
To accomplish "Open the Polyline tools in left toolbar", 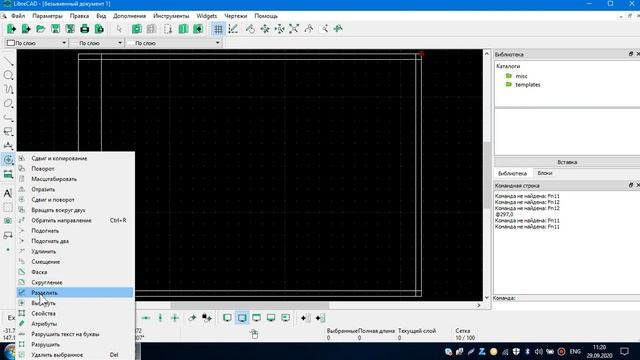I will (8, 118).
